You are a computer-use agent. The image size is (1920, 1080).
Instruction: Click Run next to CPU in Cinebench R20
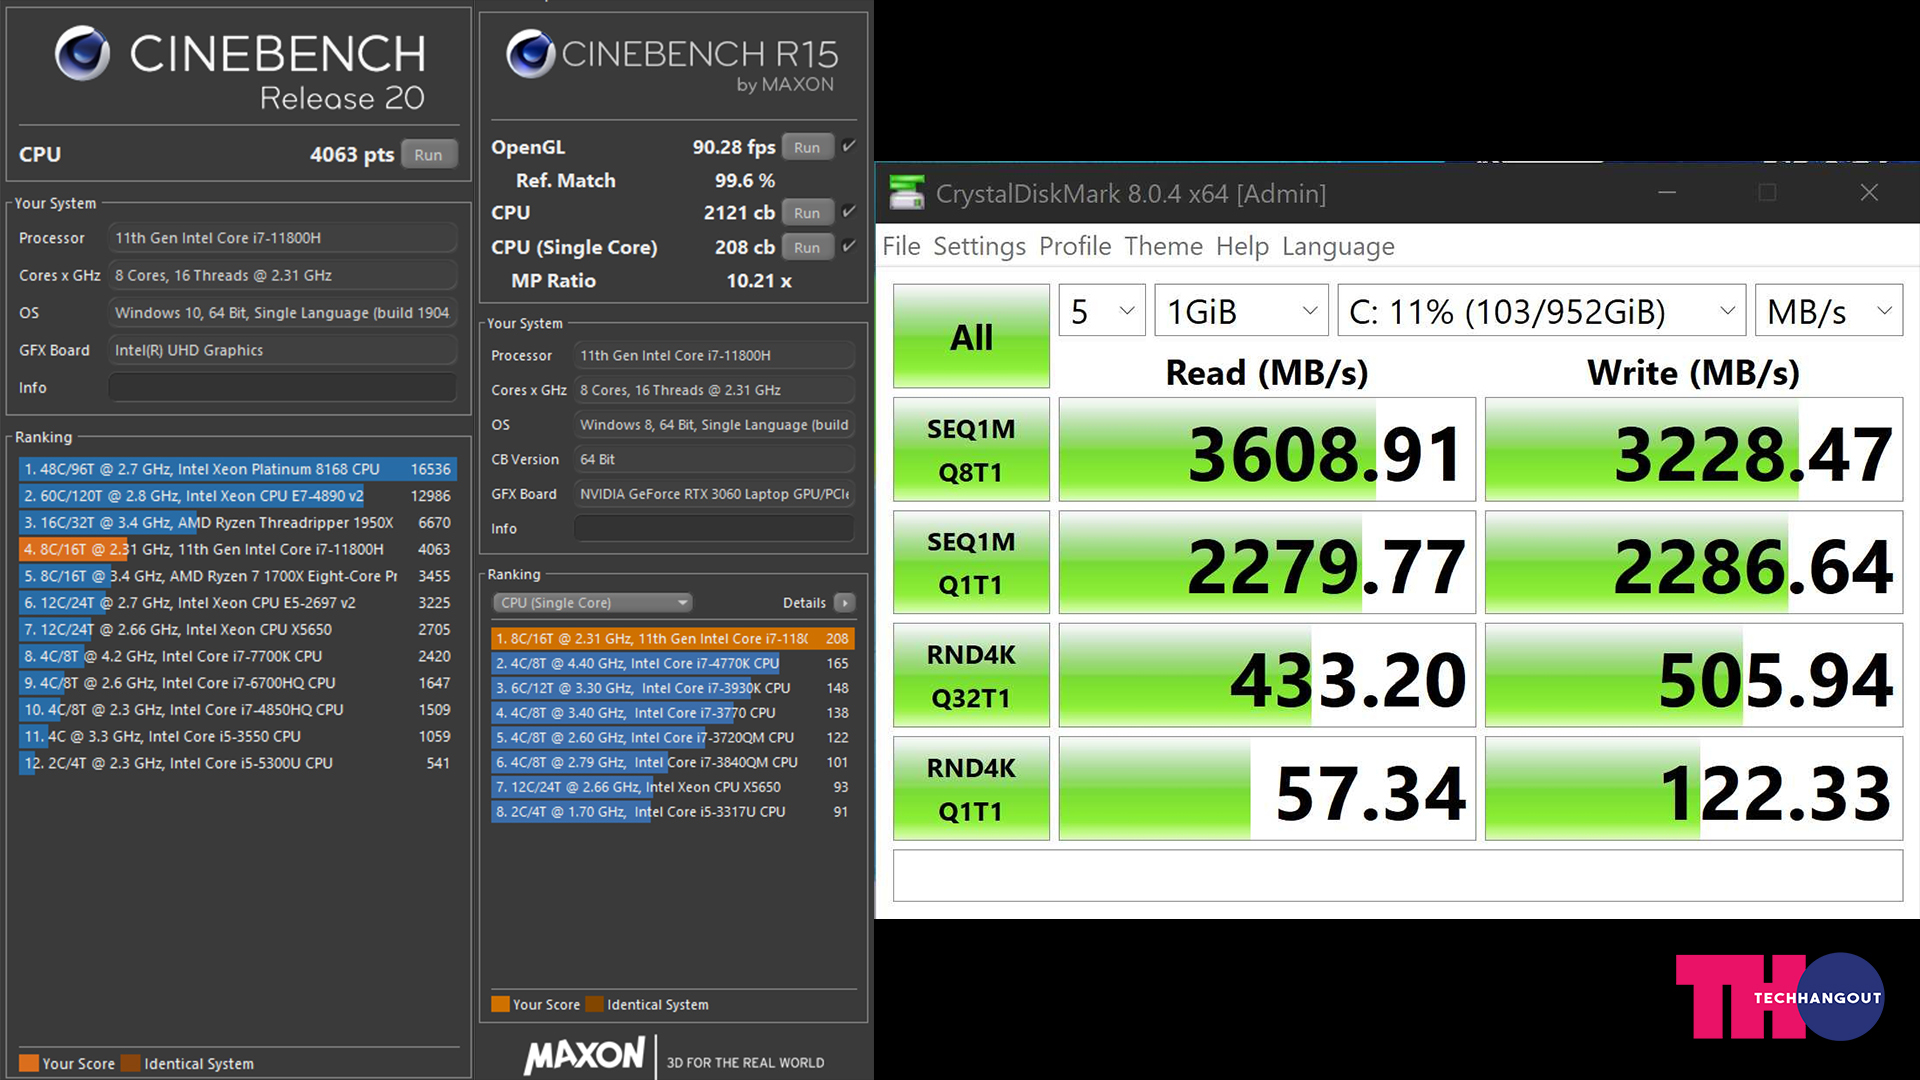coord(428,154)
